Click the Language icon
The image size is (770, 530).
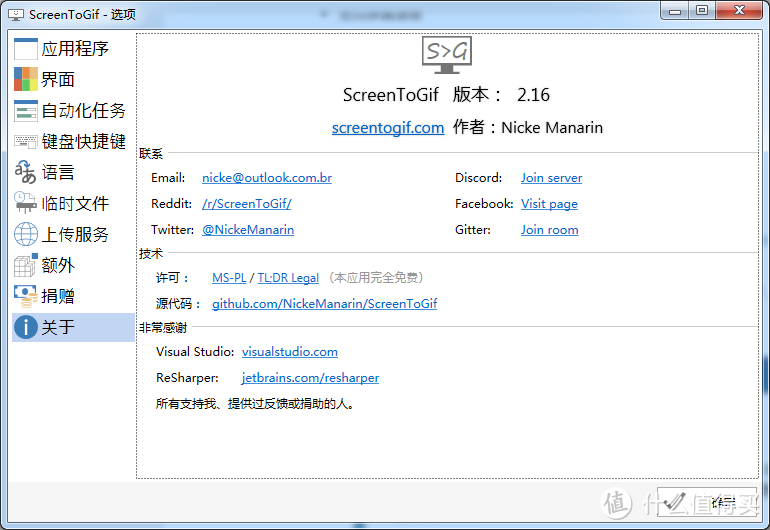click(x=26, y=172)
